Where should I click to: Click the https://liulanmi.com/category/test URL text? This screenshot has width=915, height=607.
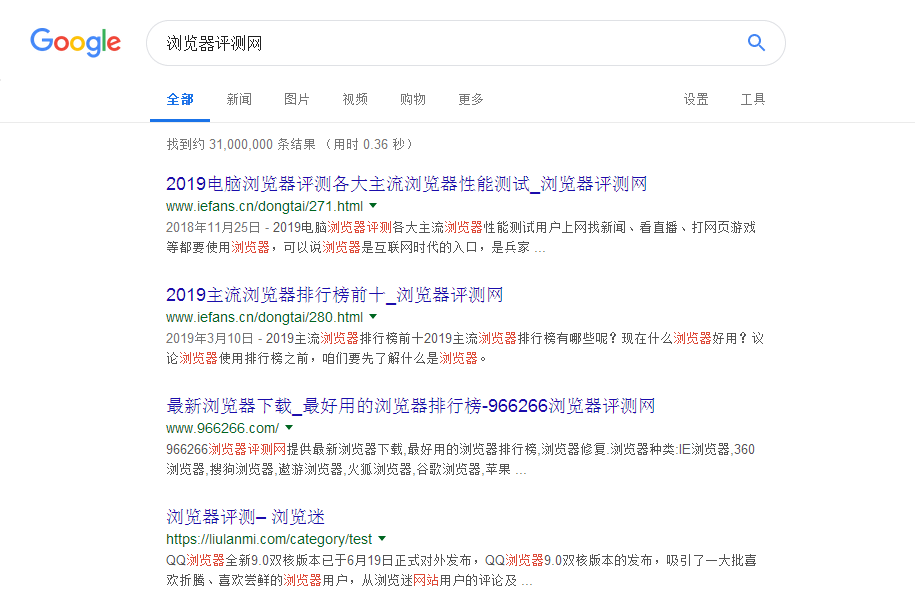tap(269, 539)
